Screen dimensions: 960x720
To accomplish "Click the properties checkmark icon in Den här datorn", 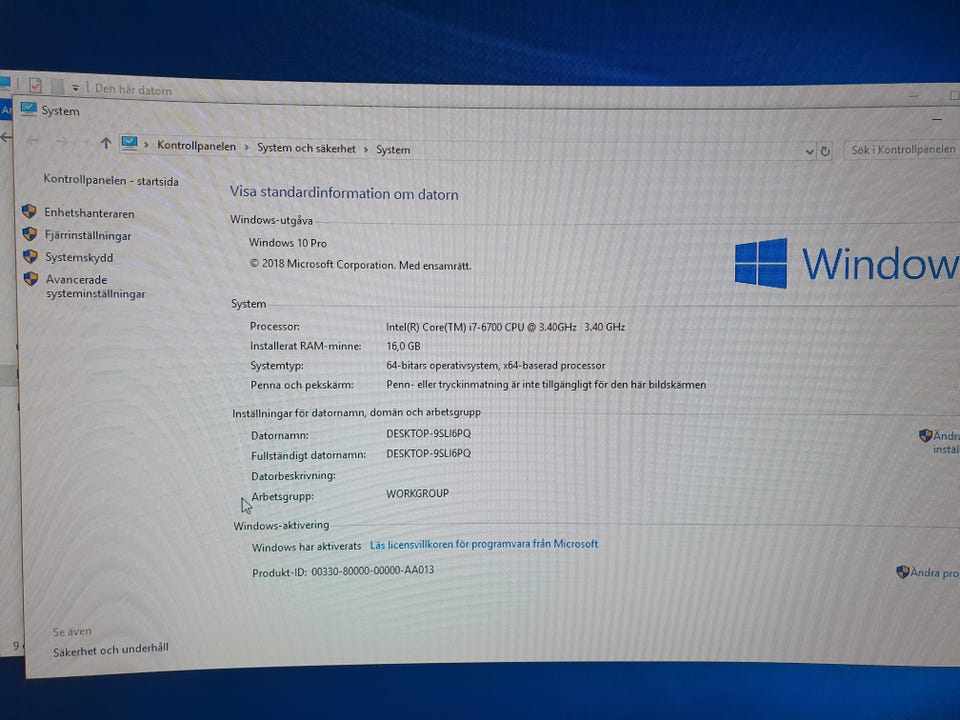I will (36, 85).
